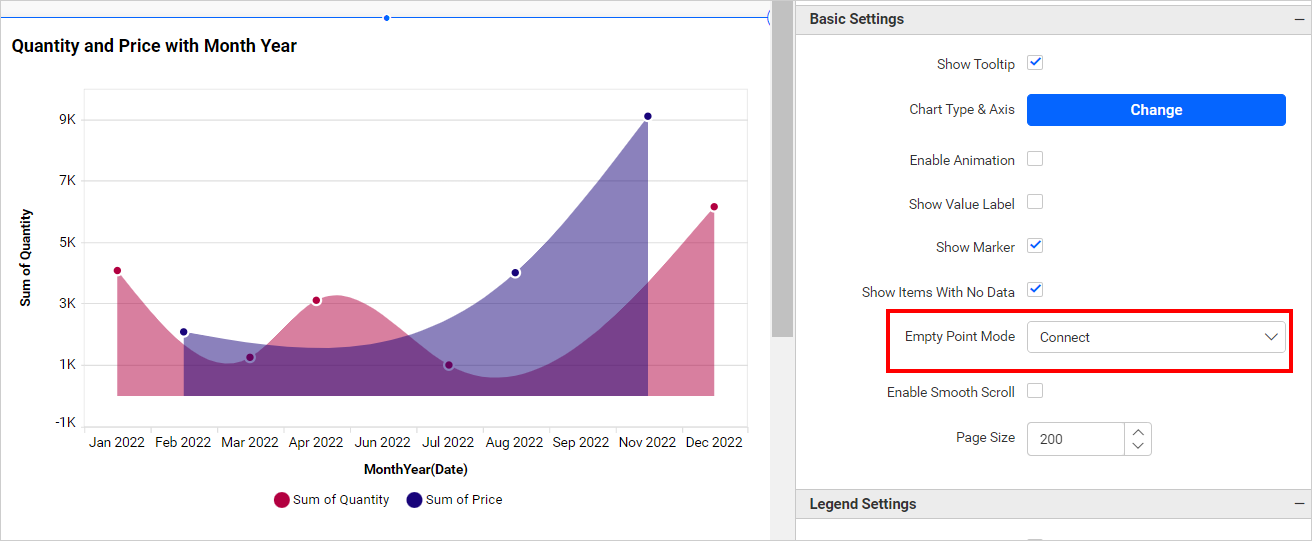Collapse the Basic Settings section

coord(1298,19)
